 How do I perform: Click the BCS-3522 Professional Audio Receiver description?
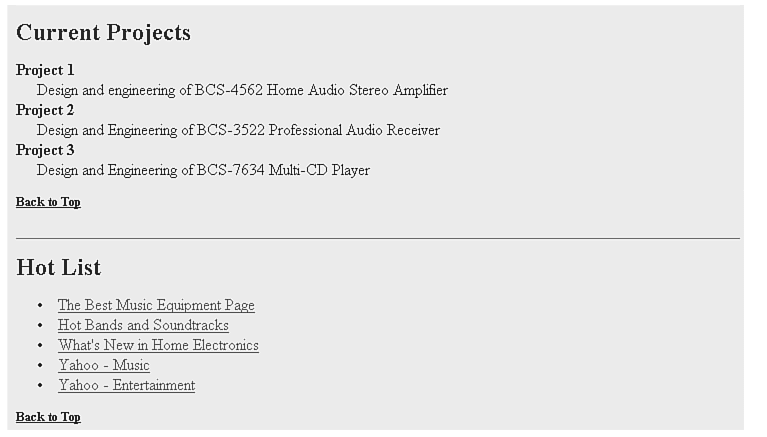click(x=238, y=130)
